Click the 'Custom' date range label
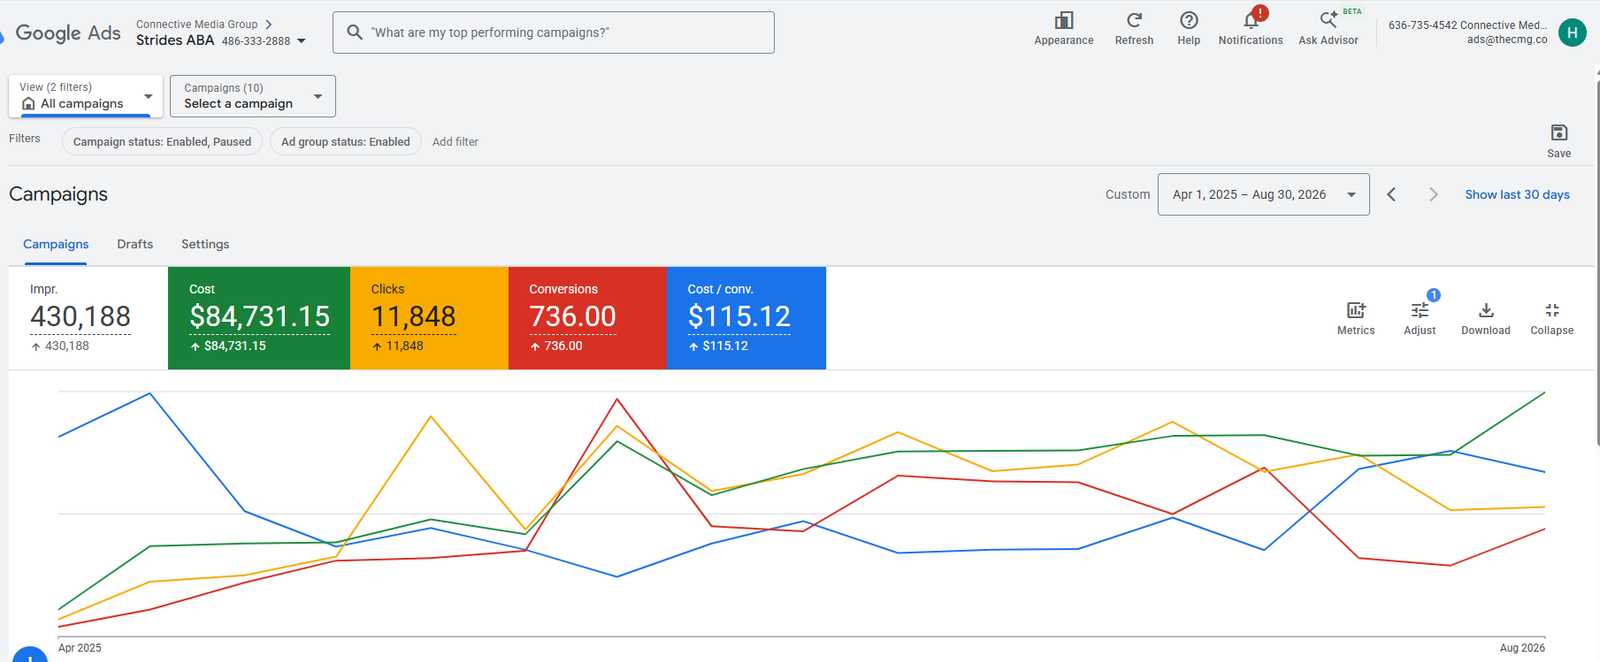 (x=1127, y=195)
